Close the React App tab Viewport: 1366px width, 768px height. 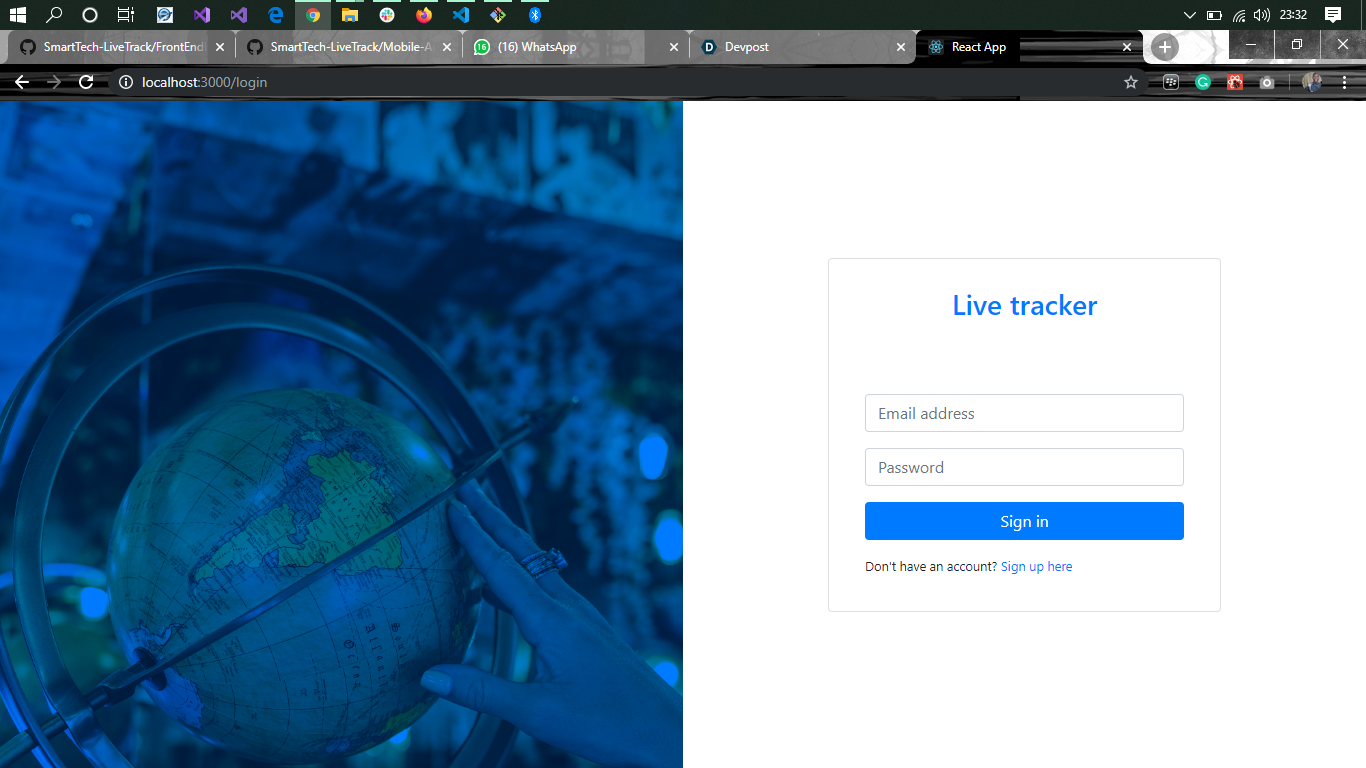tap(1127, 47)
